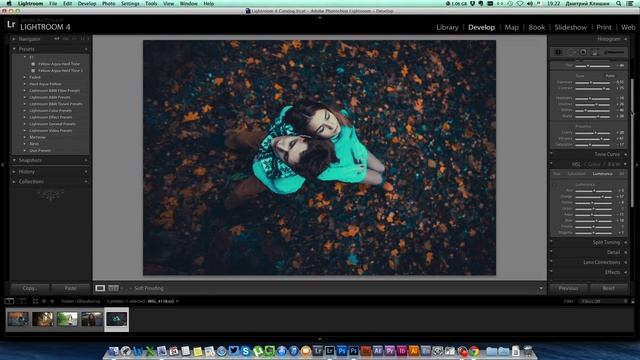Image resolution: width=640 pixels, height=360 pixels.
Task: Enable the Soft Proofing checkbox
Action: click(130, 289)
